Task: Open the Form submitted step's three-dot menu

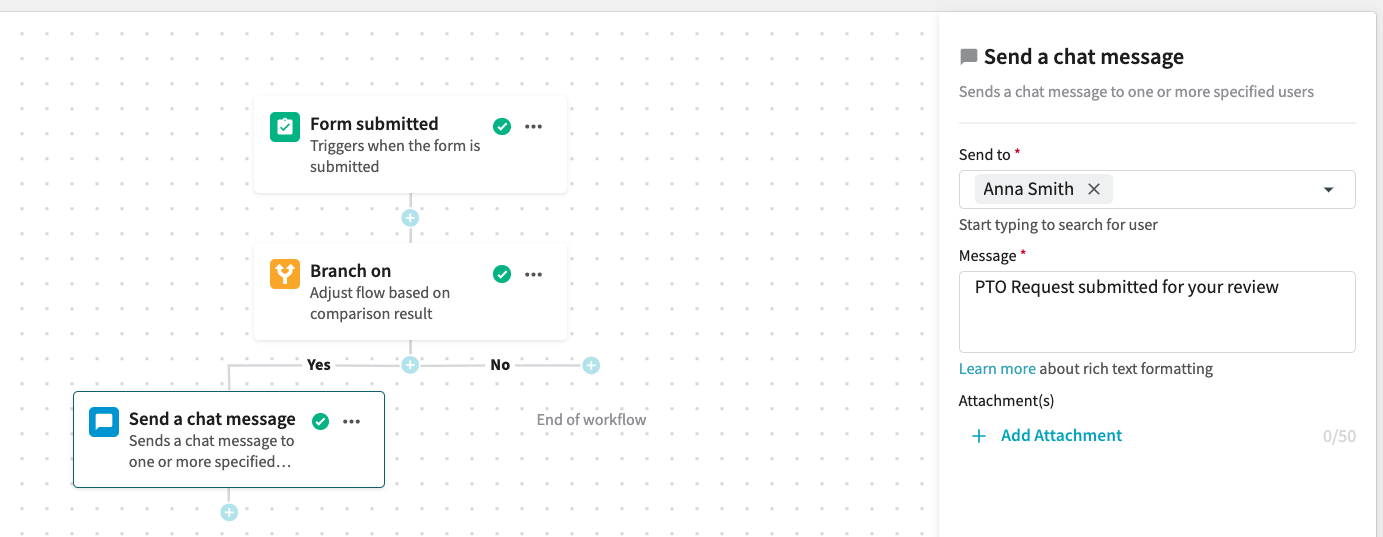Action: pos(534,127)
